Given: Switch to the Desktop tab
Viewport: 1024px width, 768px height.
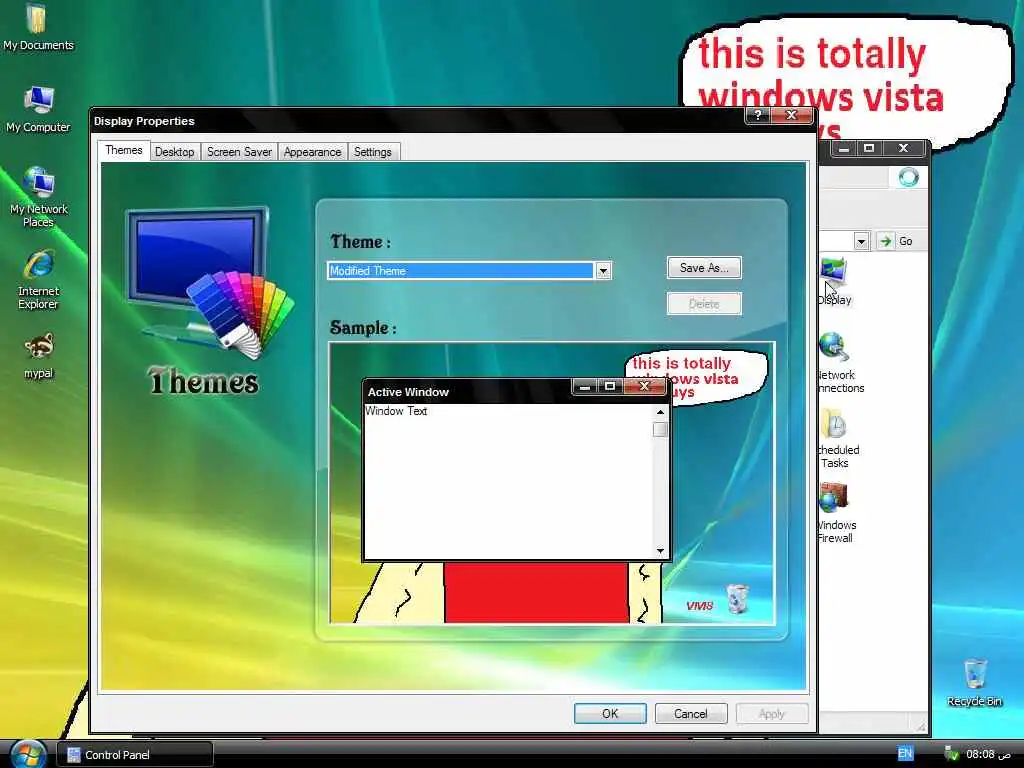Looking at the screenshot, I should tap(174, 152).
